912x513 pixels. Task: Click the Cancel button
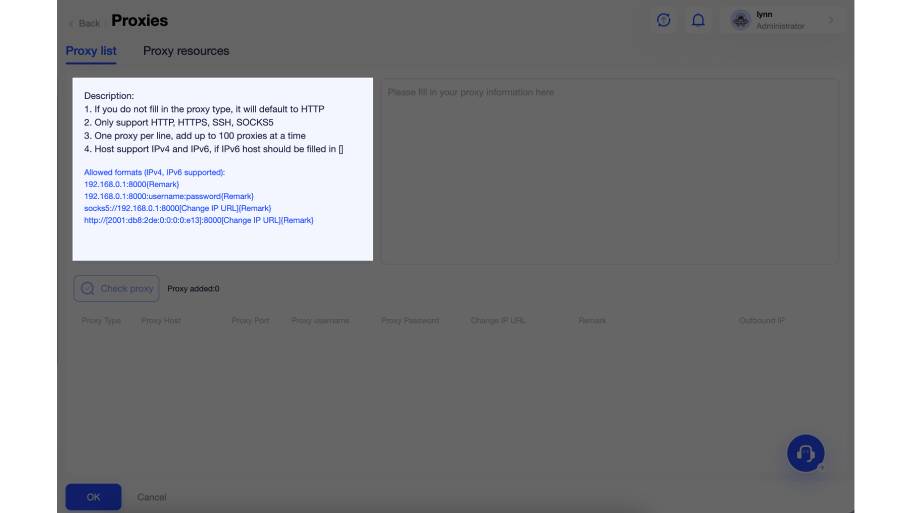[x=152, y=497]
